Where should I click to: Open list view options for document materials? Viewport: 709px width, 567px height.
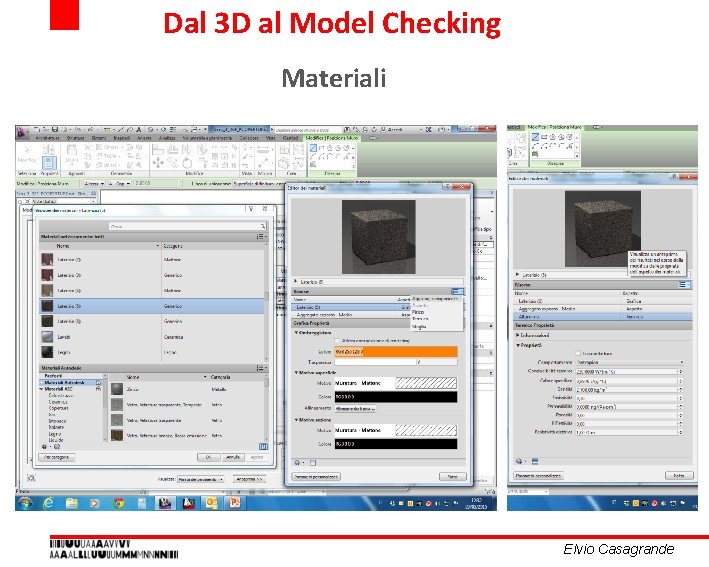point(261,236)
